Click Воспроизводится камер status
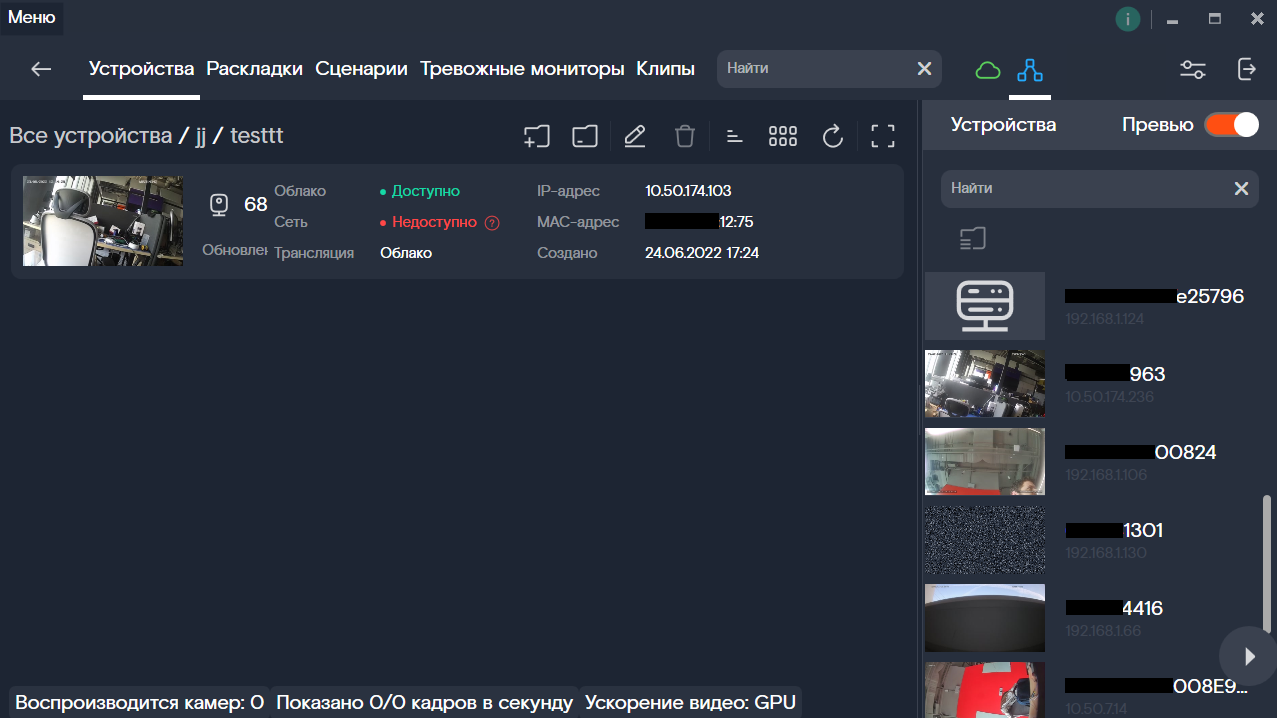Image resolution: width=1277 pixels, height=718 pixels. pyautogui.click(x=139, y=703)
